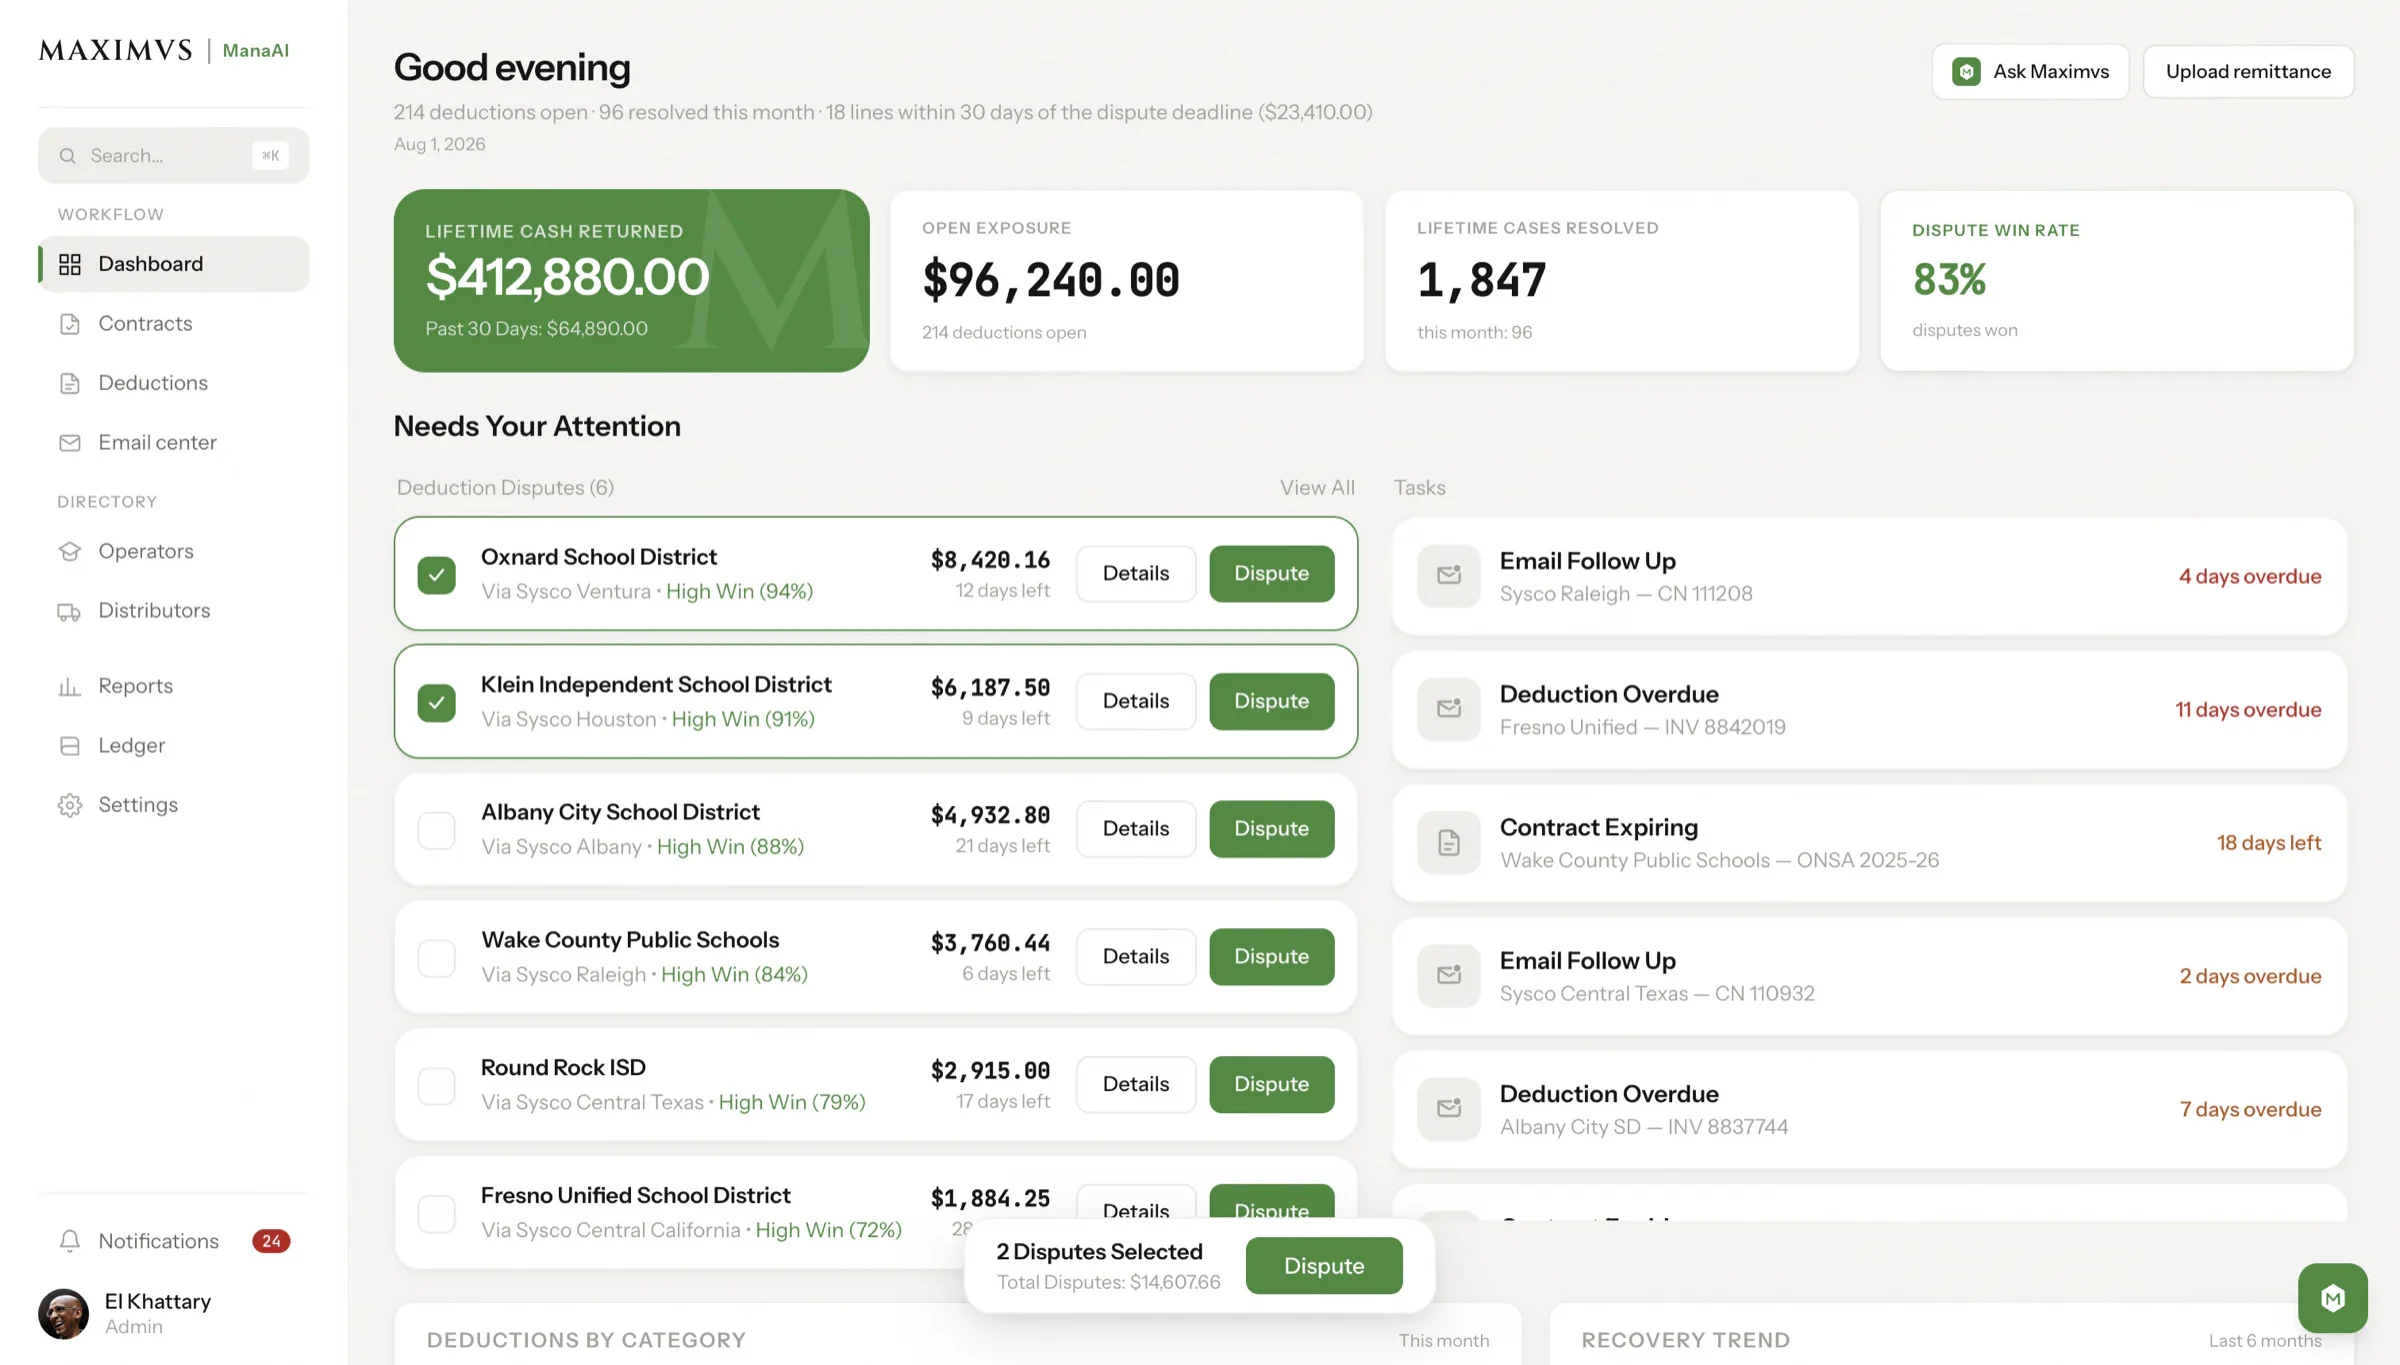Click the Albany City SD Deduction Overdue icon
The image size is (2400, 1365).
pos(1448,1108)
